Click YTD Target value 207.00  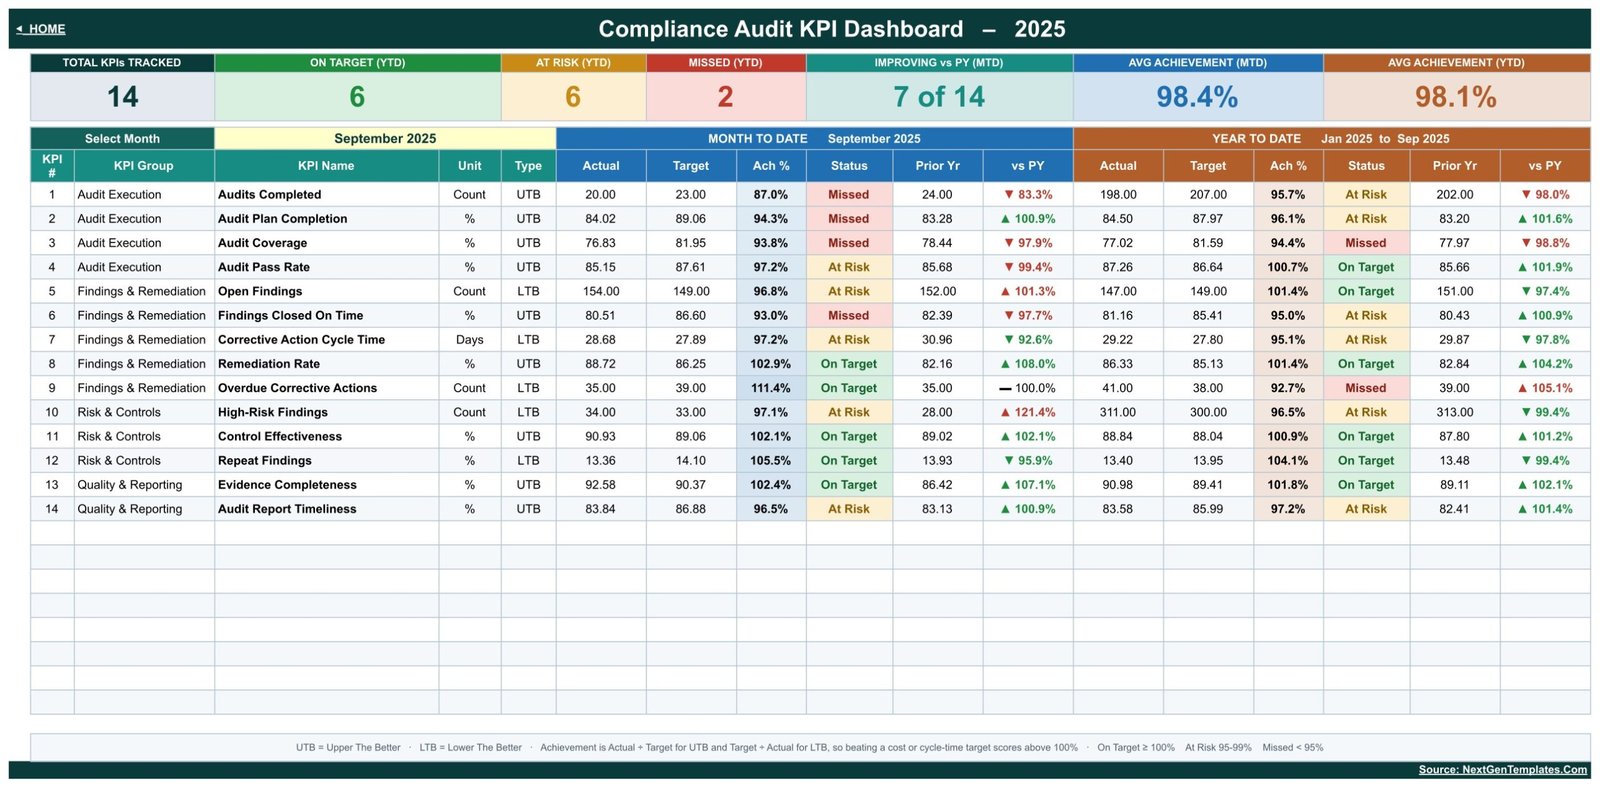click(x=1208, y=195)
